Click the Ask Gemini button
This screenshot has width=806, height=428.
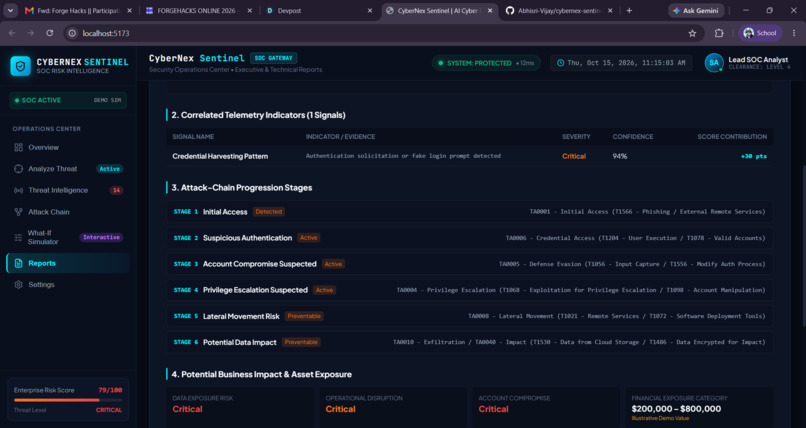coord(695,10)
